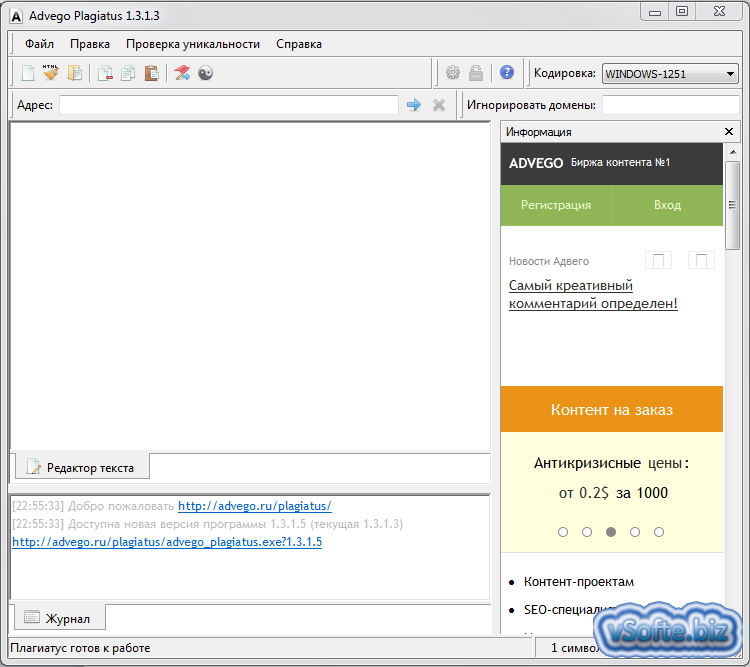Click in the Адрес input field
Viewport: 750px width, 667px height.
coord(229,105)
